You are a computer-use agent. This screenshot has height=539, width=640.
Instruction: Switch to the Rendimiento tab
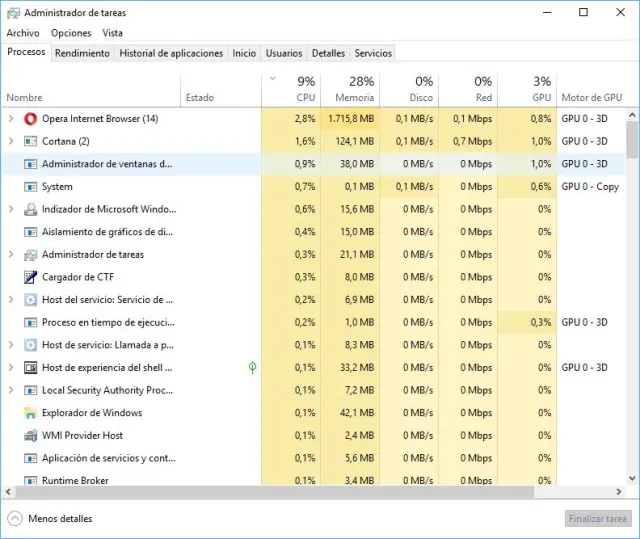pos(82,53)
